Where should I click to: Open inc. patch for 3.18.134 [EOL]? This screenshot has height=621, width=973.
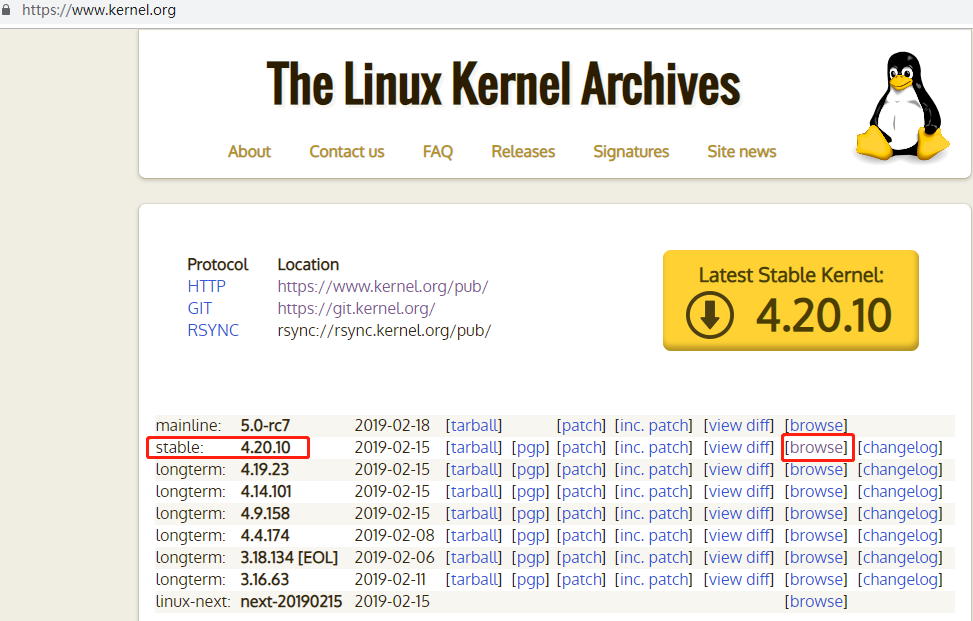pos(653,558)
